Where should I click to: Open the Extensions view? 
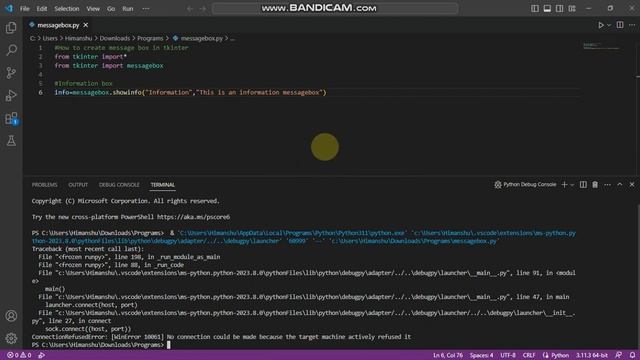[11, 118]
